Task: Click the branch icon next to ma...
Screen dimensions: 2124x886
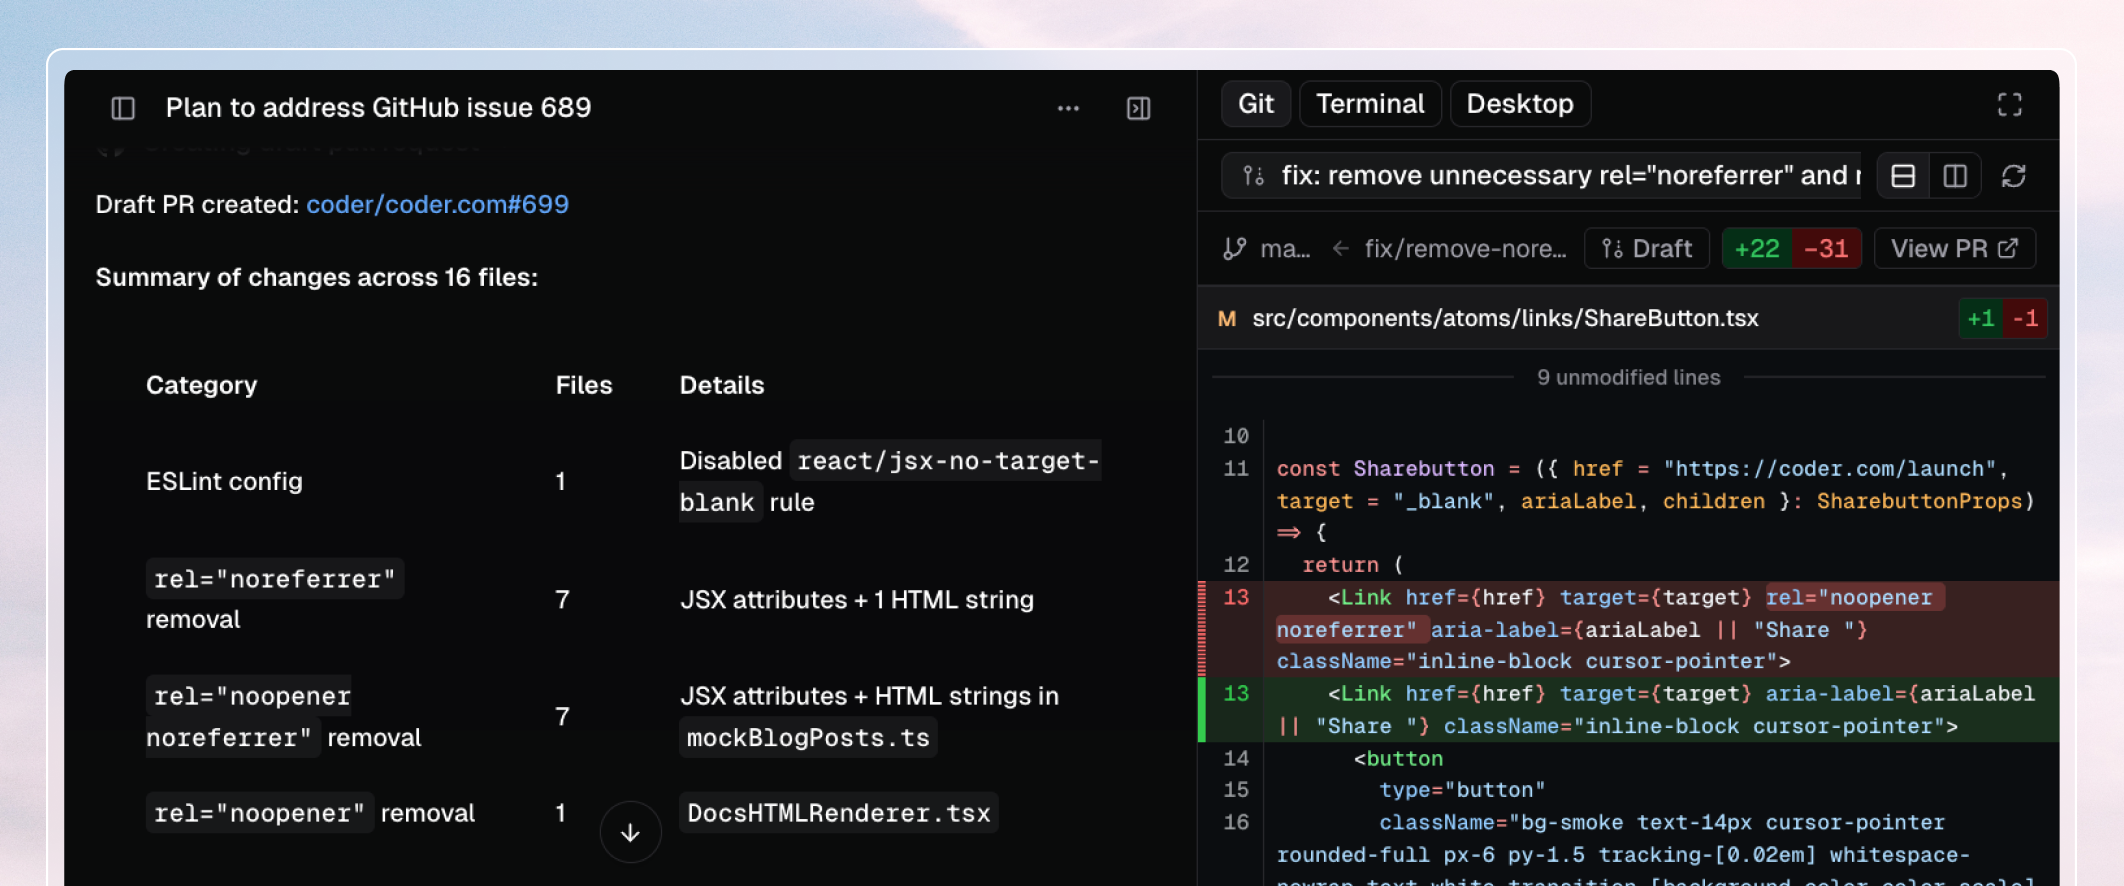Action: tap(1235, 248)
